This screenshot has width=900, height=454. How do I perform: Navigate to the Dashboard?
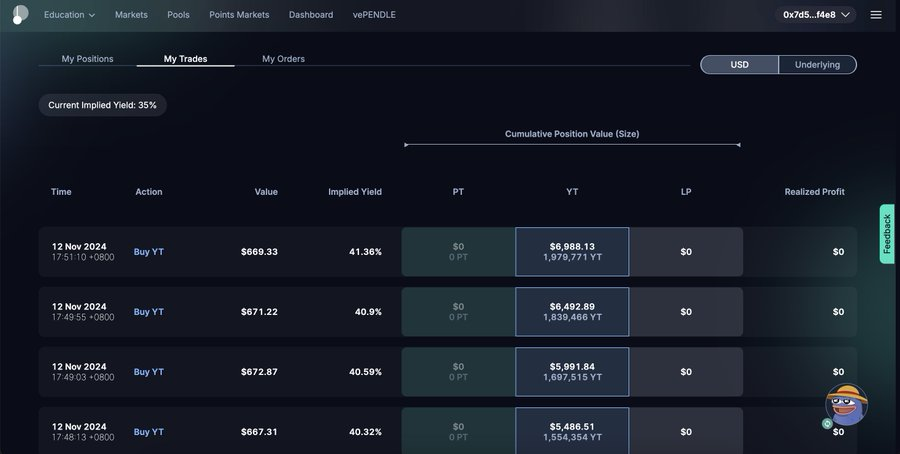(311, 15)
